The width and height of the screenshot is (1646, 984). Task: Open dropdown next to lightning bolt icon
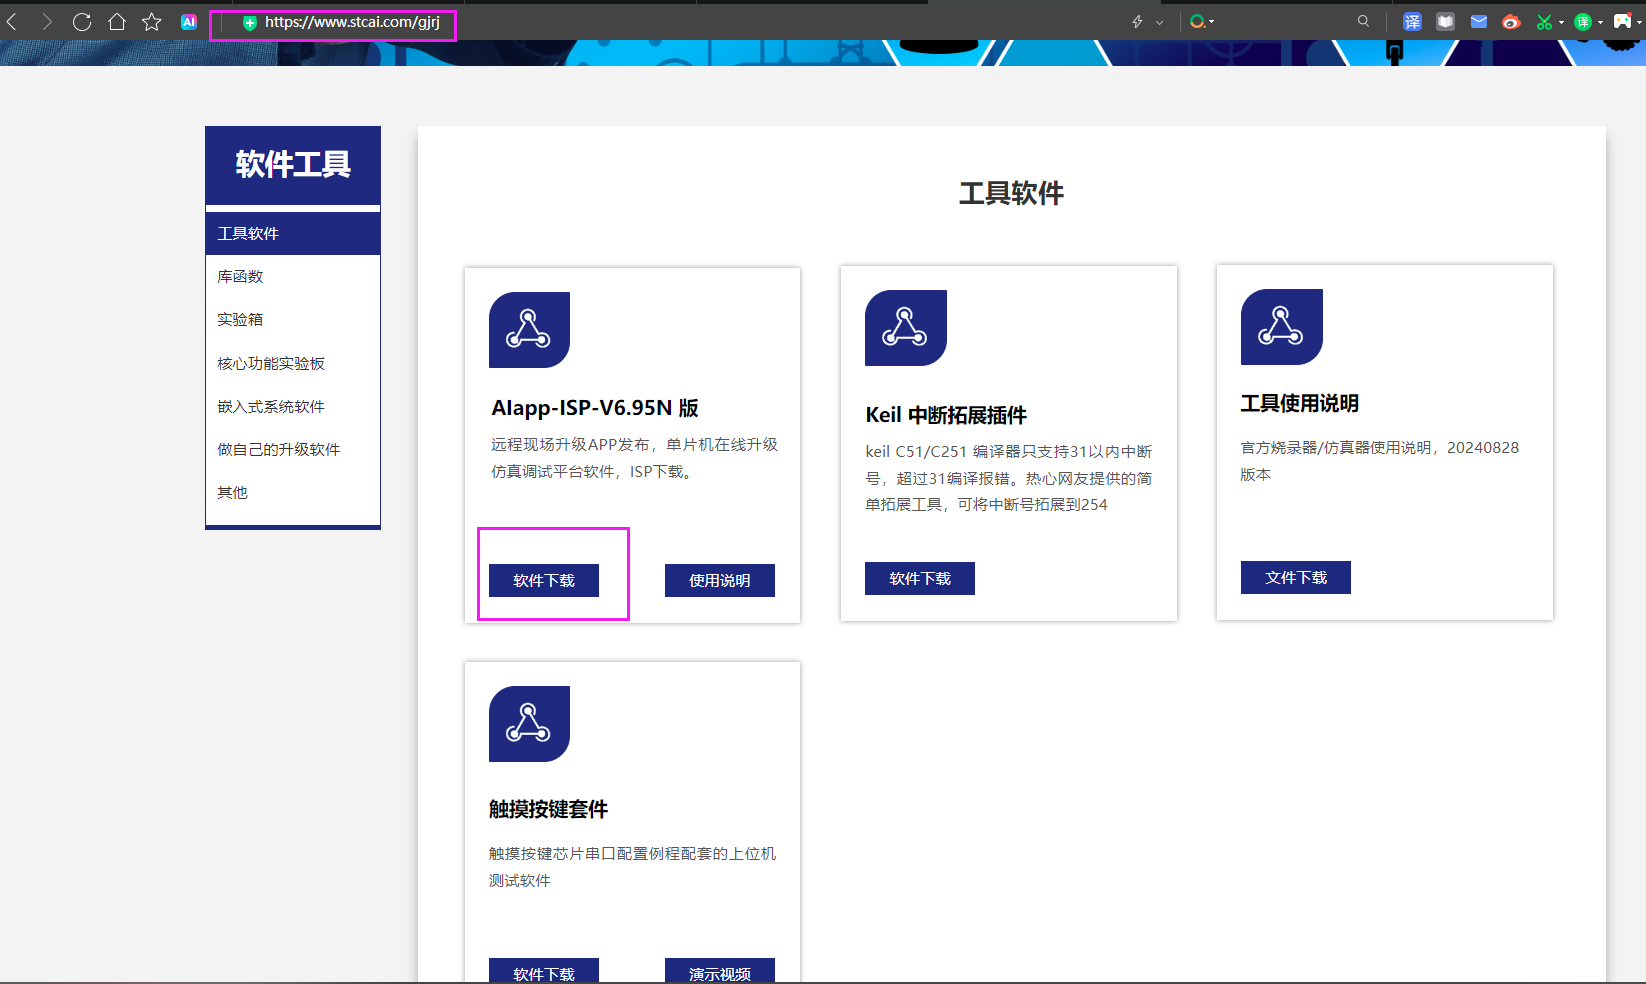(1160, 23)
